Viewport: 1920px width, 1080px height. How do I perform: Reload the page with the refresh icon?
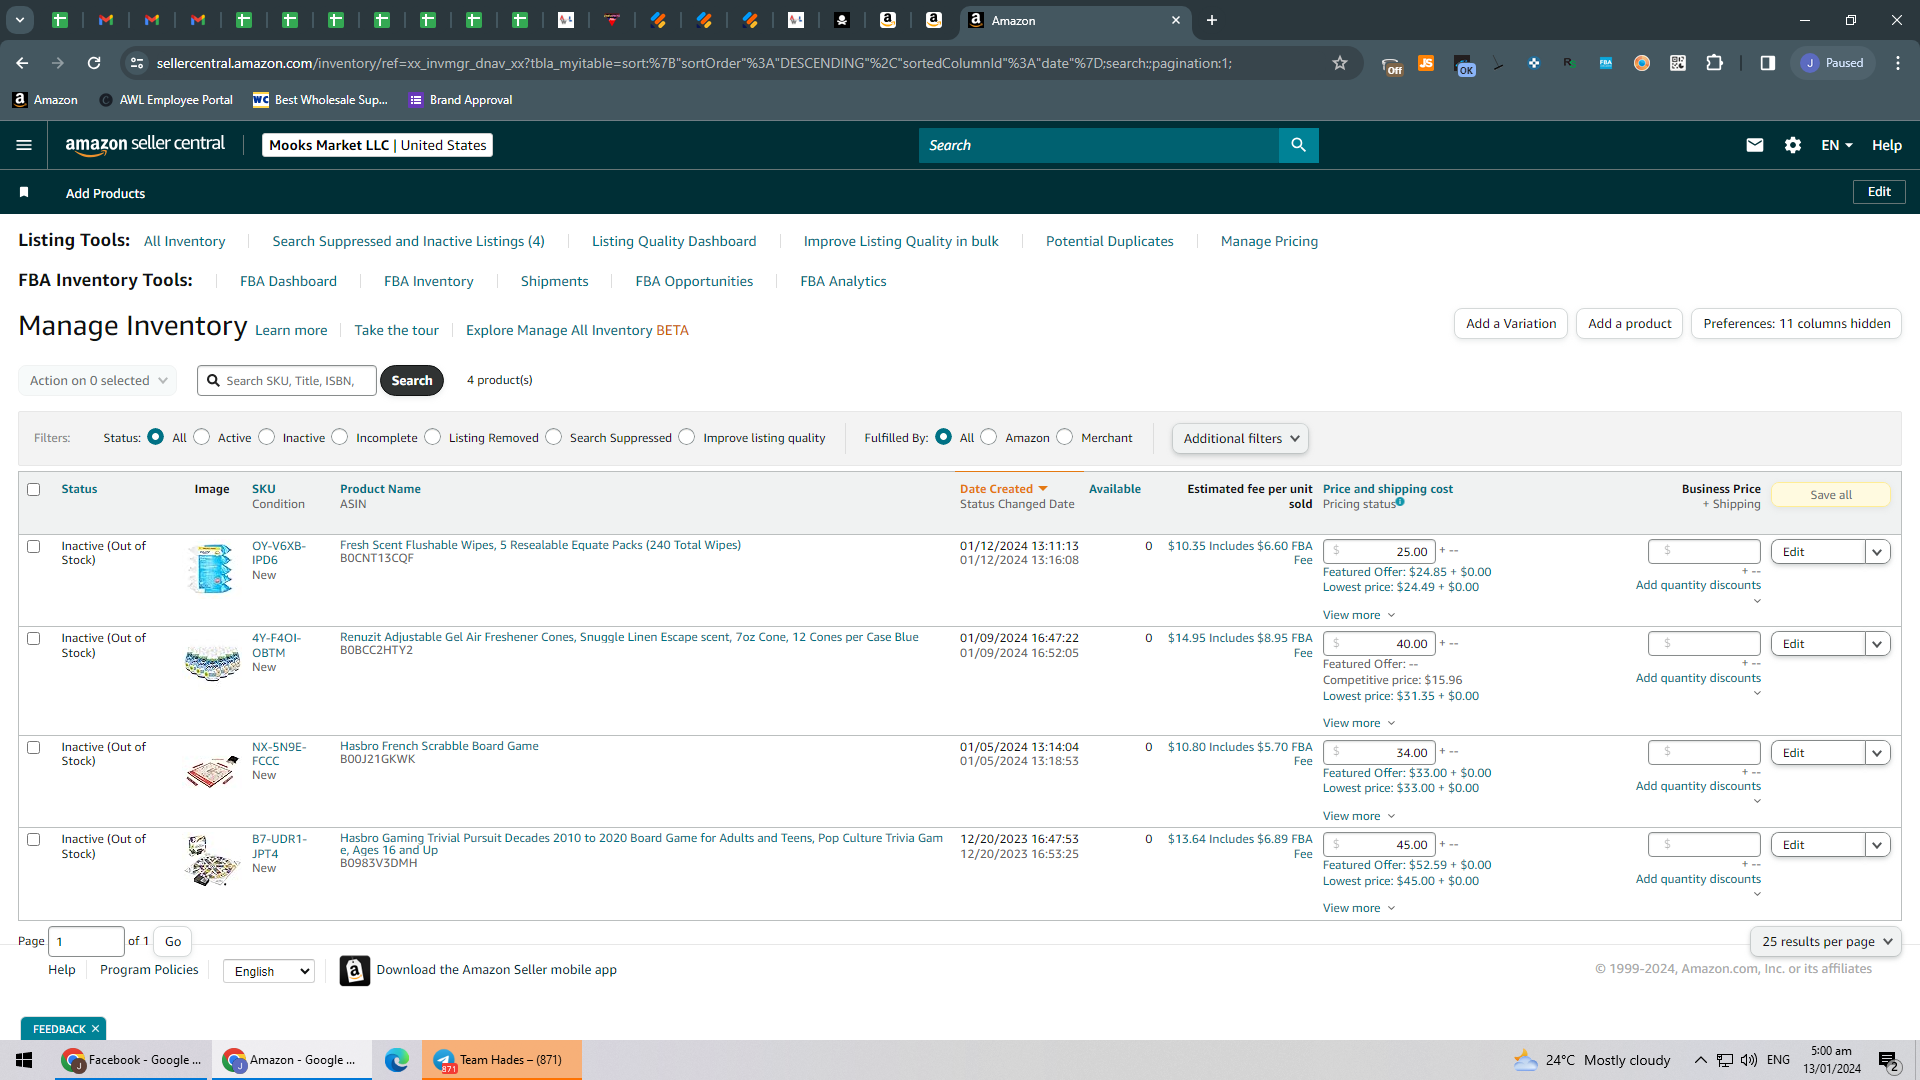[x=94, y=63]
